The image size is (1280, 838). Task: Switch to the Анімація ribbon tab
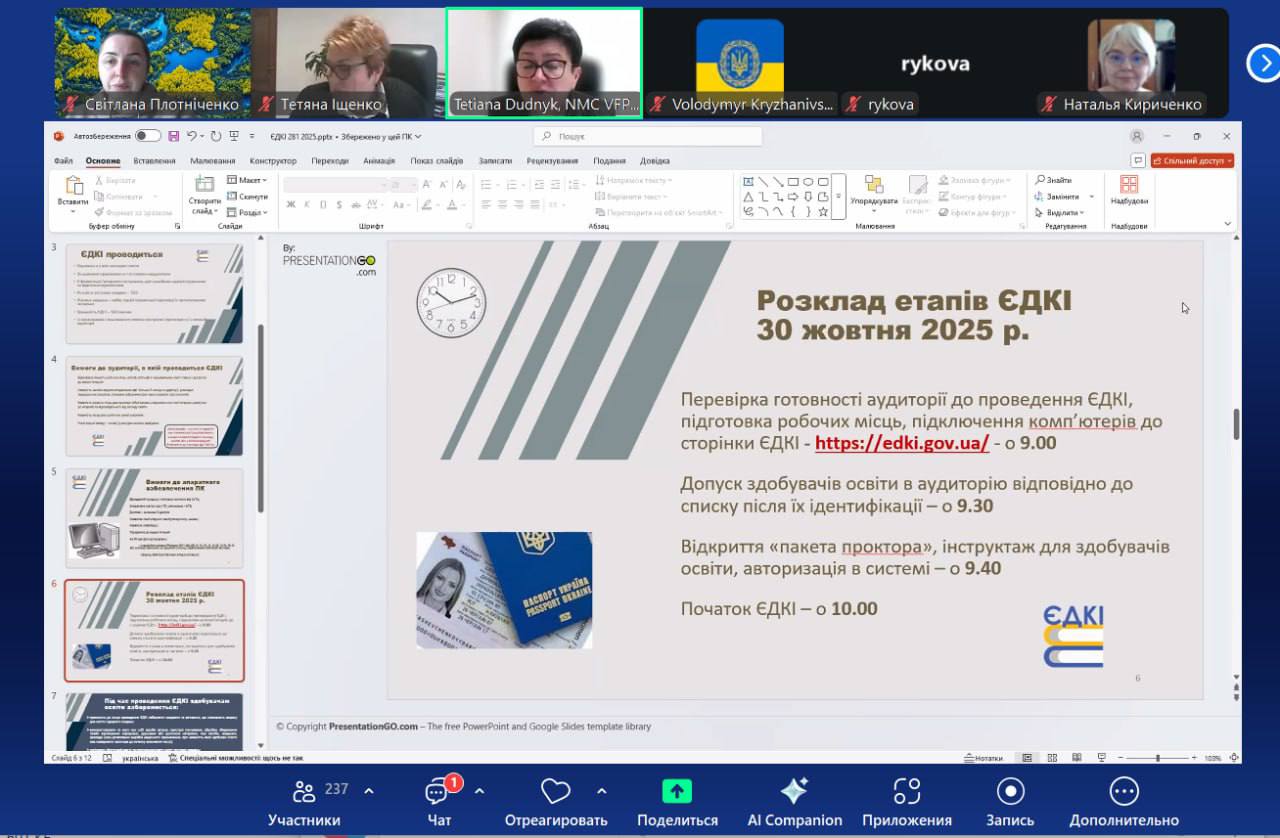(x=379, y=161)
